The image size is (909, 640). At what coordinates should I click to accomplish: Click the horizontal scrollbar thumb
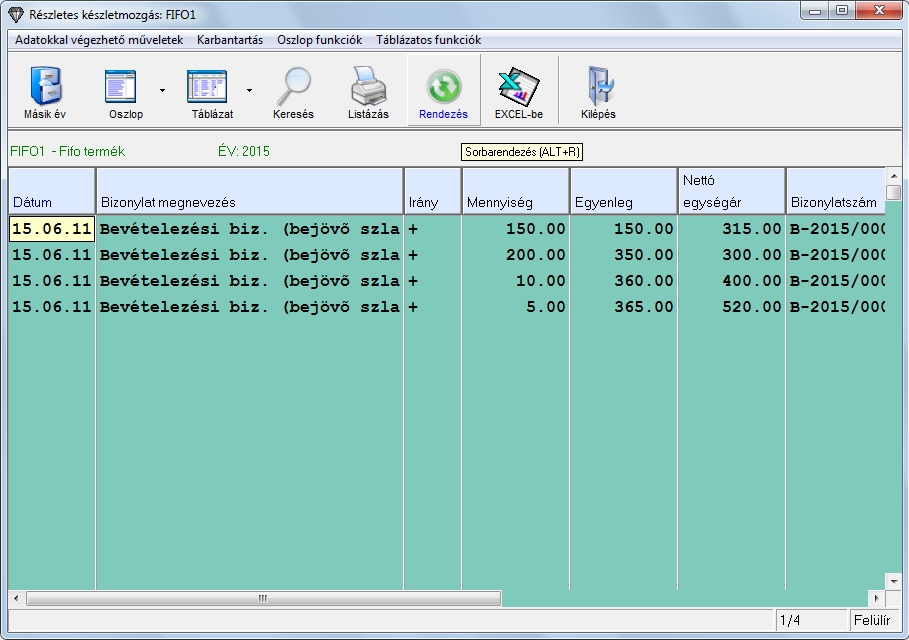click(x=264, y=598)
